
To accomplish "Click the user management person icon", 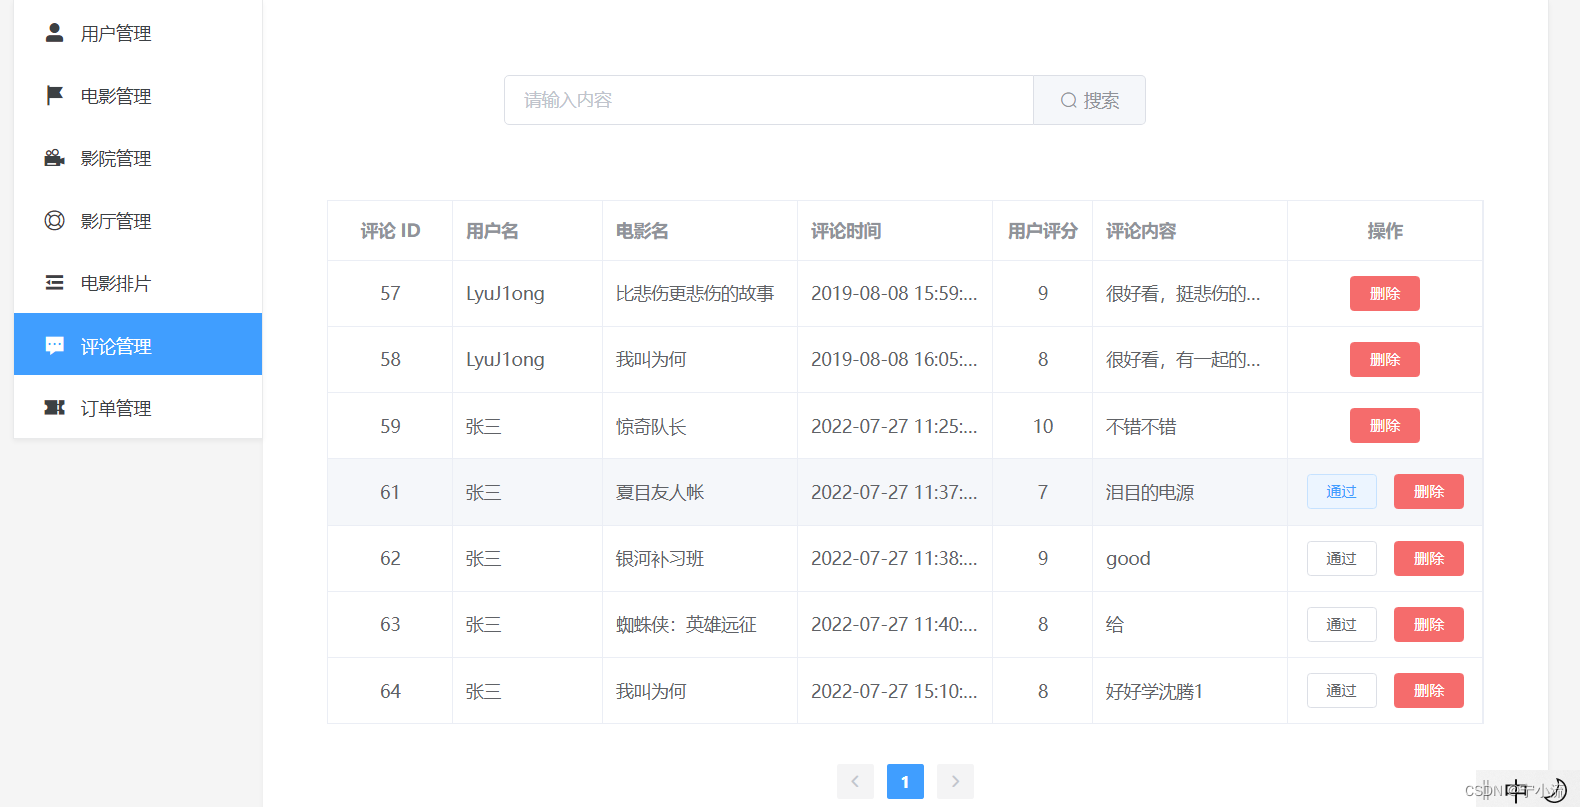I will [x=55, y=33].
